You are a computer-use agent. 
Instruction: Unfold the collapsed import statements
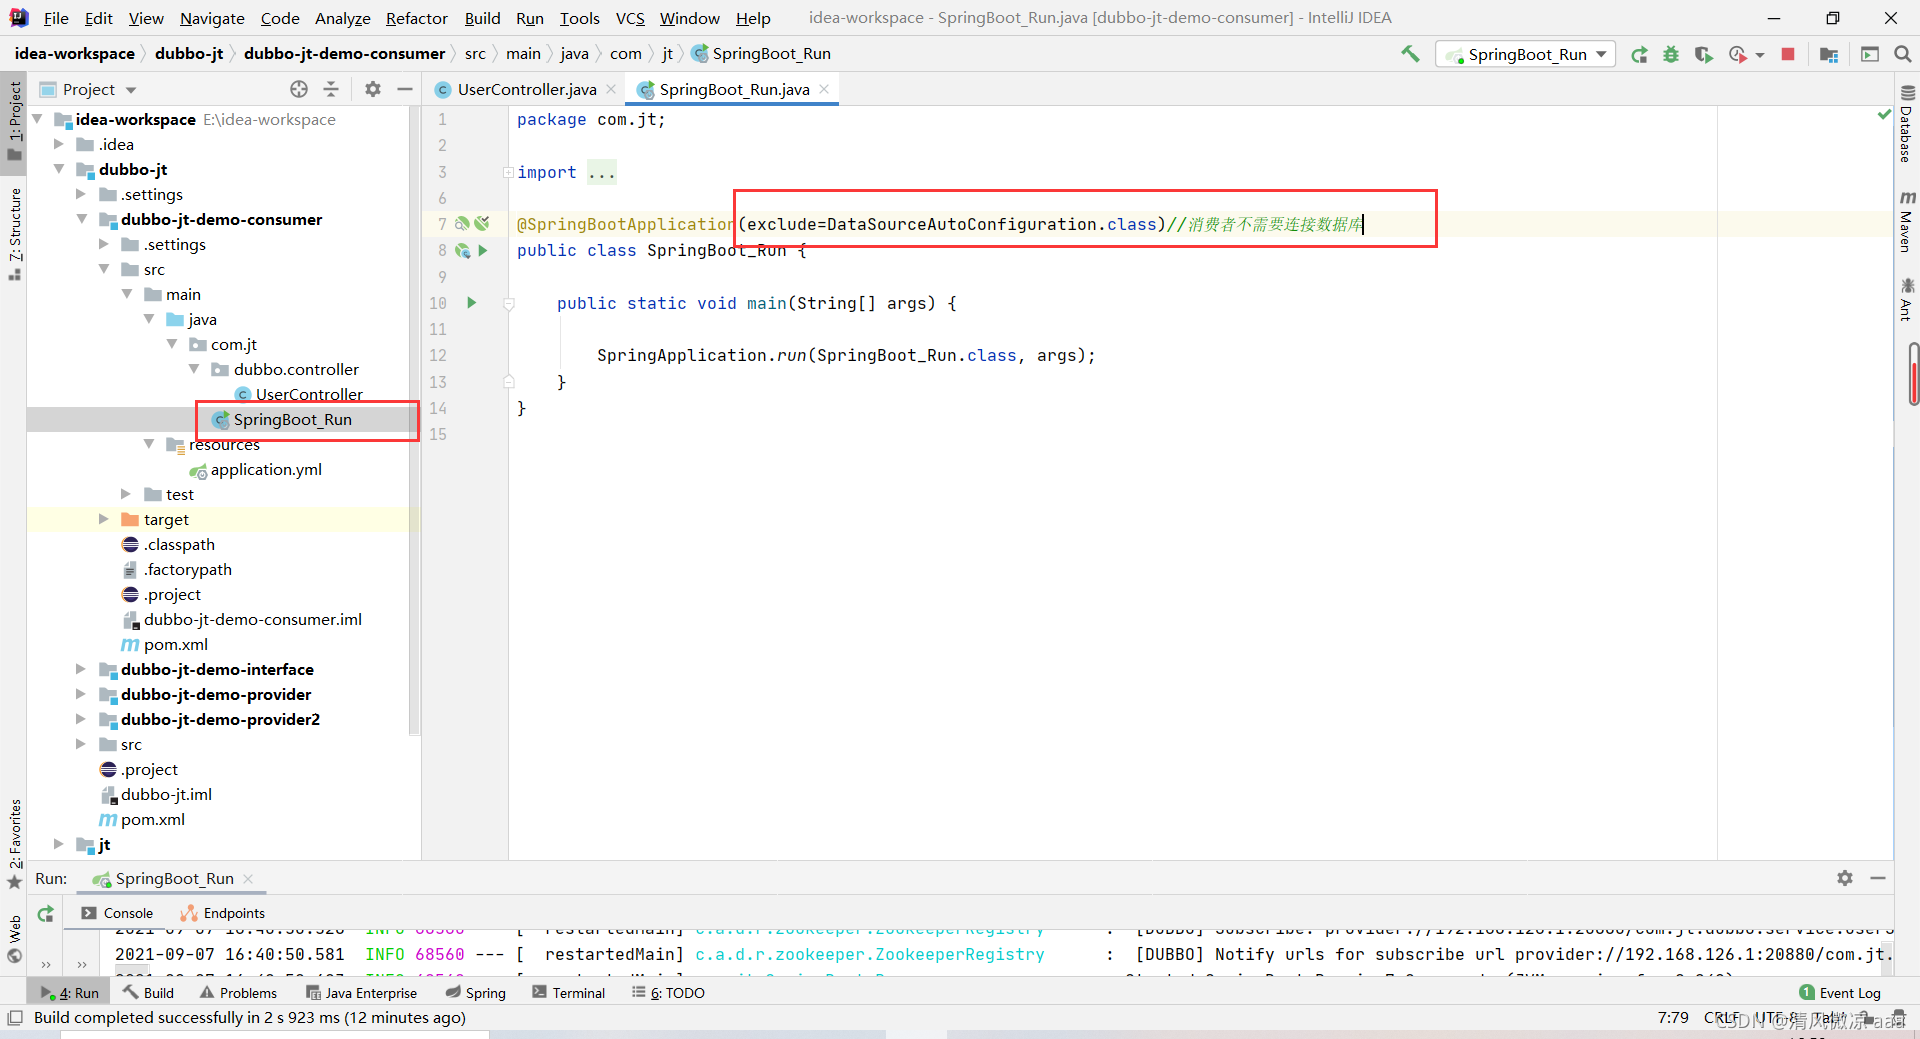[x=508, y=172]
